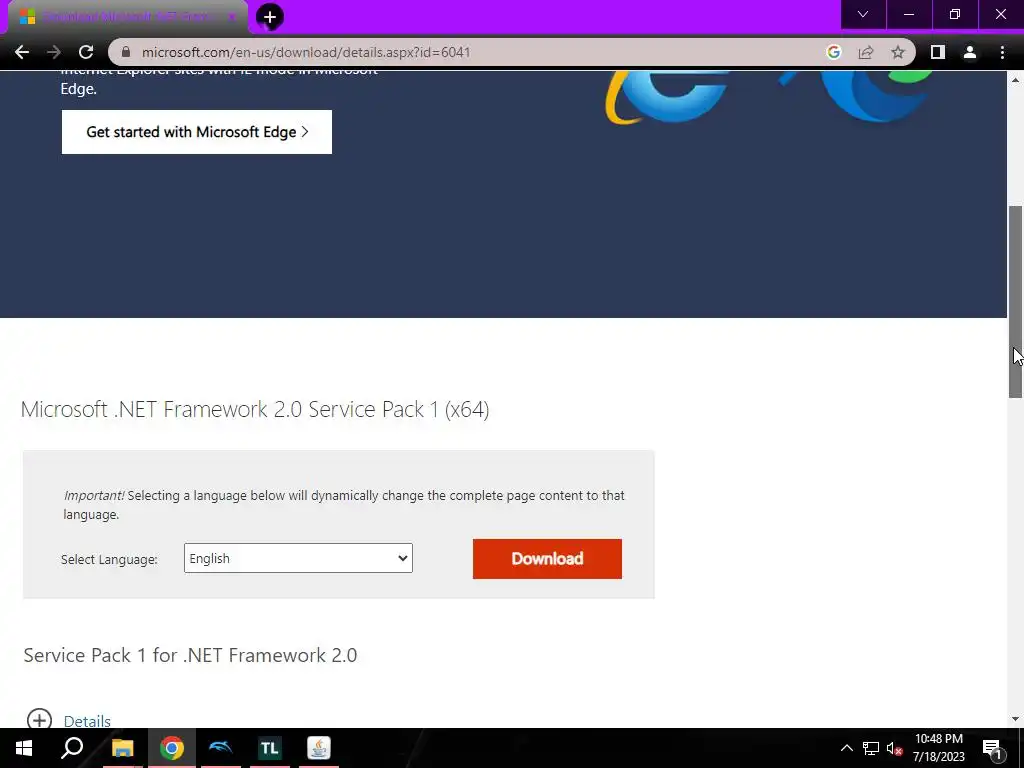
Task: Open Chrome three-dot menu
Action: coord(1002,52)
